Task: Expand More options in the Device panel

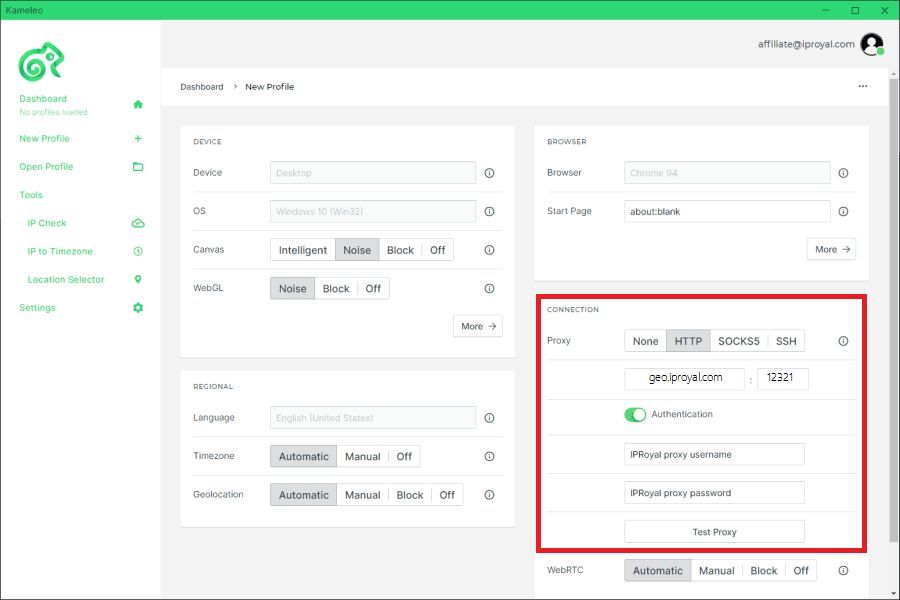Action: [478, 326]
